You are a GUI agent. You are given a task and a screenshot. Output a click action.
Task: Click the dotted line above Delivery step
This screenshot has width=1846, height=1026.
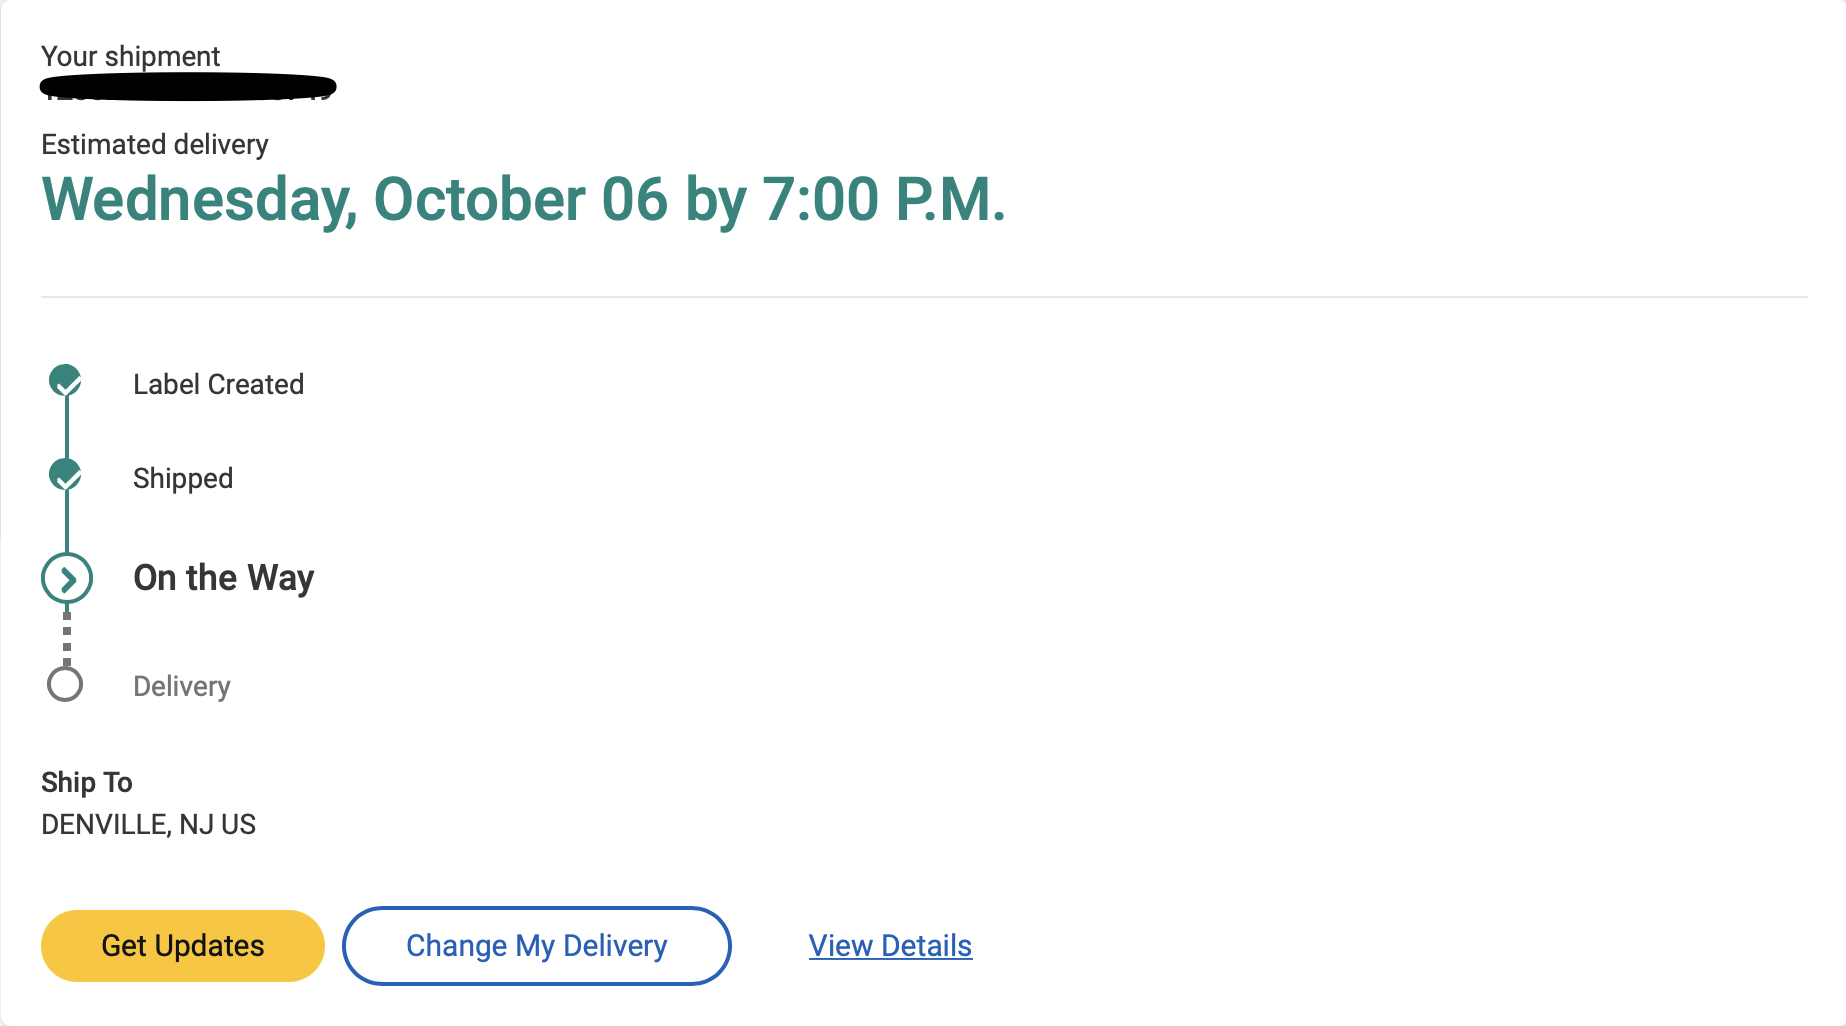tap(67, 636)
